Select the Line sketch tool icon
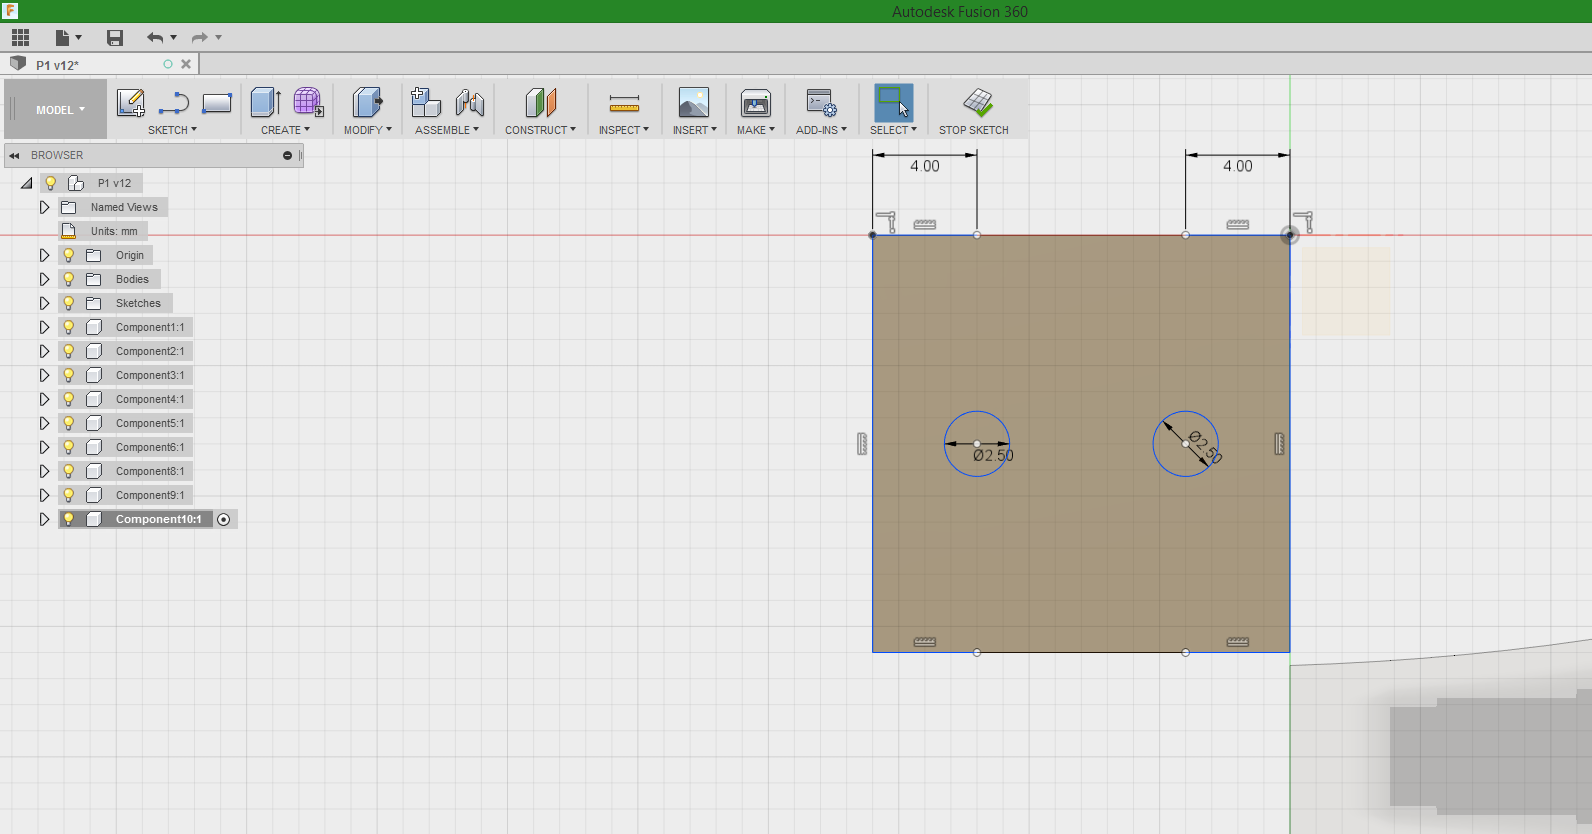Image resolution: width=1592 pixels, height=834 pixels. pos(174,103)
